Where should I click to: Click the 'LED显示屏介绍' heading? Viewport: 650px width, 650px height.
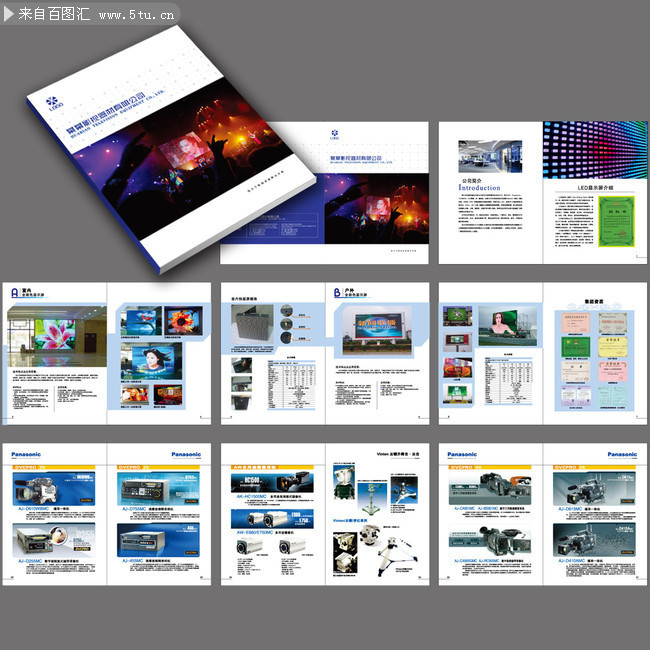click(x=595, y=187)
